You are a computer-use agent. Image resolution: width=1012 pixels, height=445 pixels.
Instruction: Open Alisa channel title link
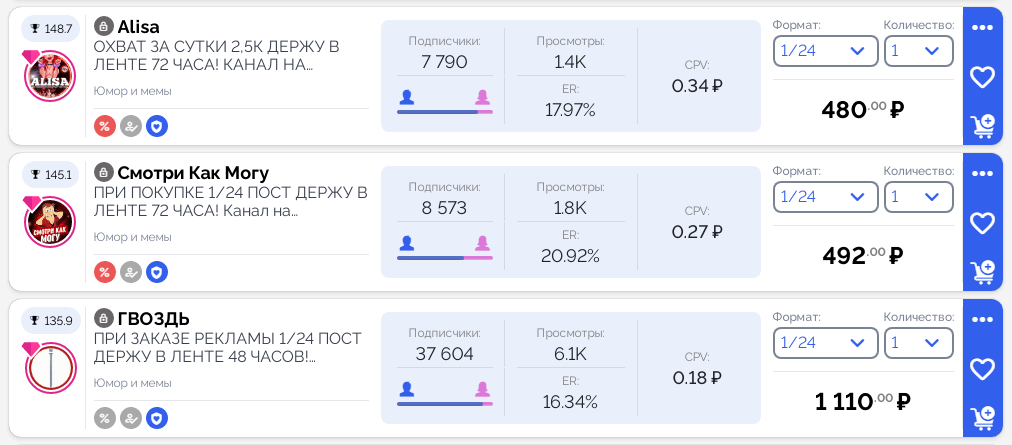(x=138, y=27)
